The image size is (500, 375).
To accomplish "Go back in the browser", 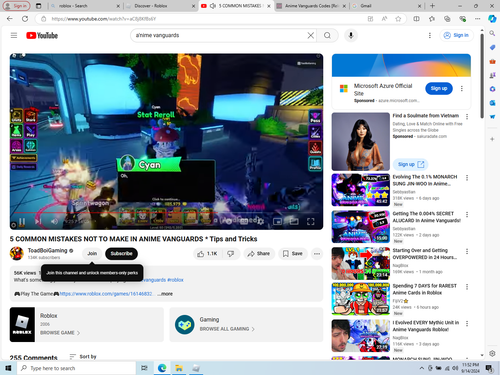I will 10,19.
